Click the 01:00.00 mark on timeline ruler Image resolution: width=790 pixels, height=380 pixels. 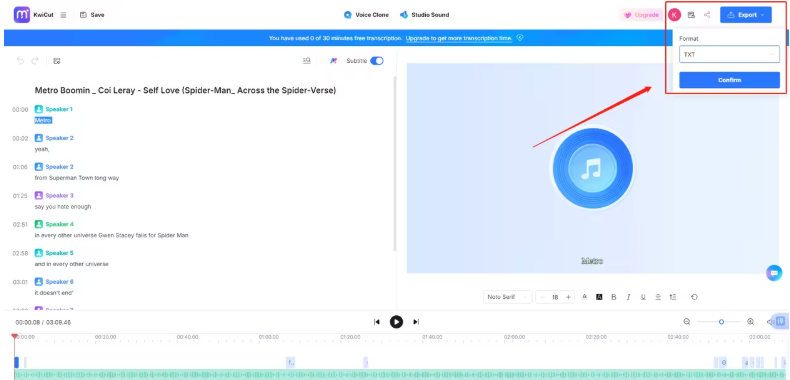point(269,337)
